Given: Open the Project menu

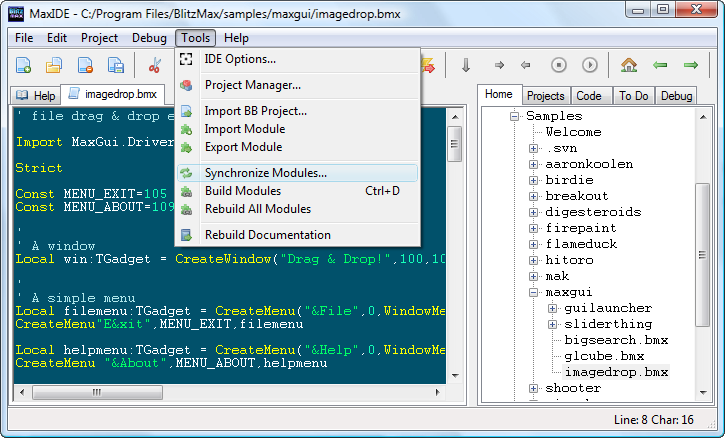Looking at the screenshot, I should pyautogui.click(x=99, y=38).
